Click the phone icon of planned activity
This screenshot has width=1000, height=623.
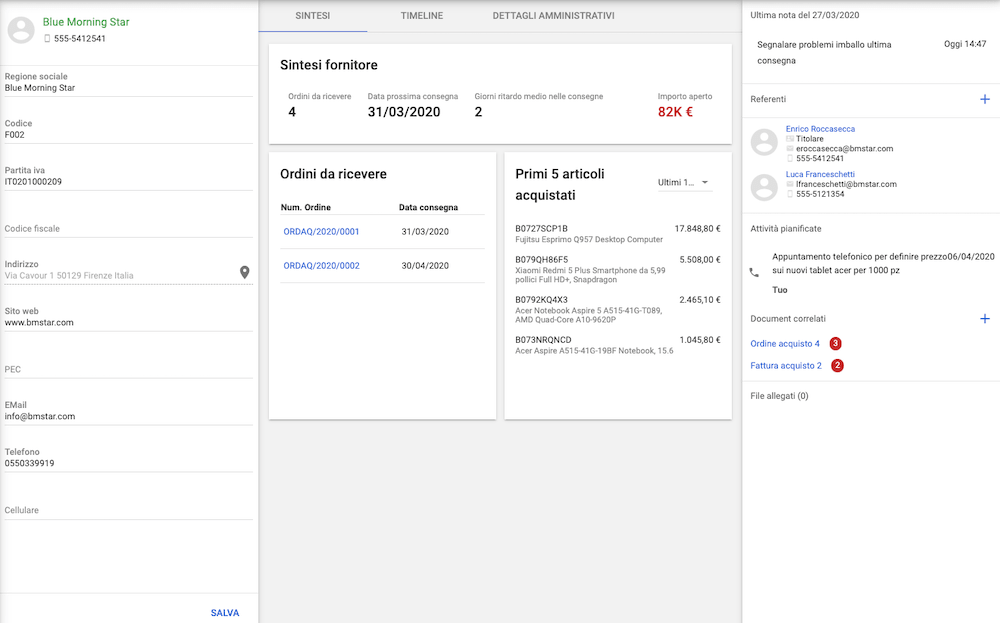tap(754, 272)
